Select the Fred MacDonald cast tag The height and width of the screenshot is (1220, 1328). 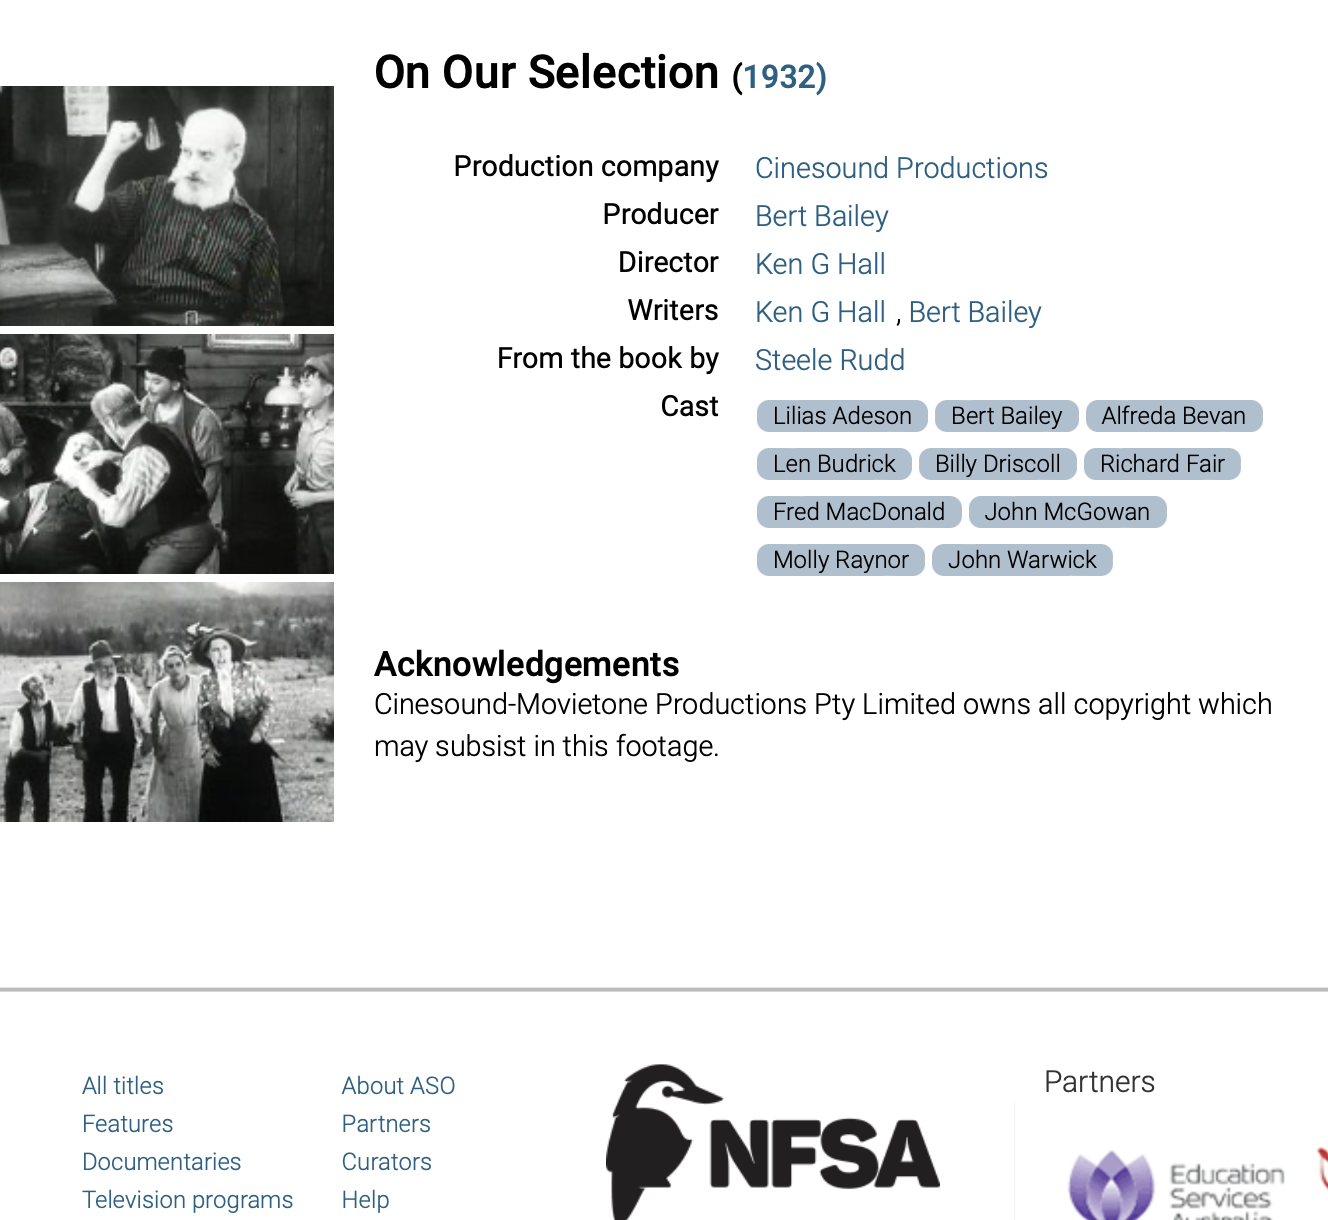tap(859, 512)
